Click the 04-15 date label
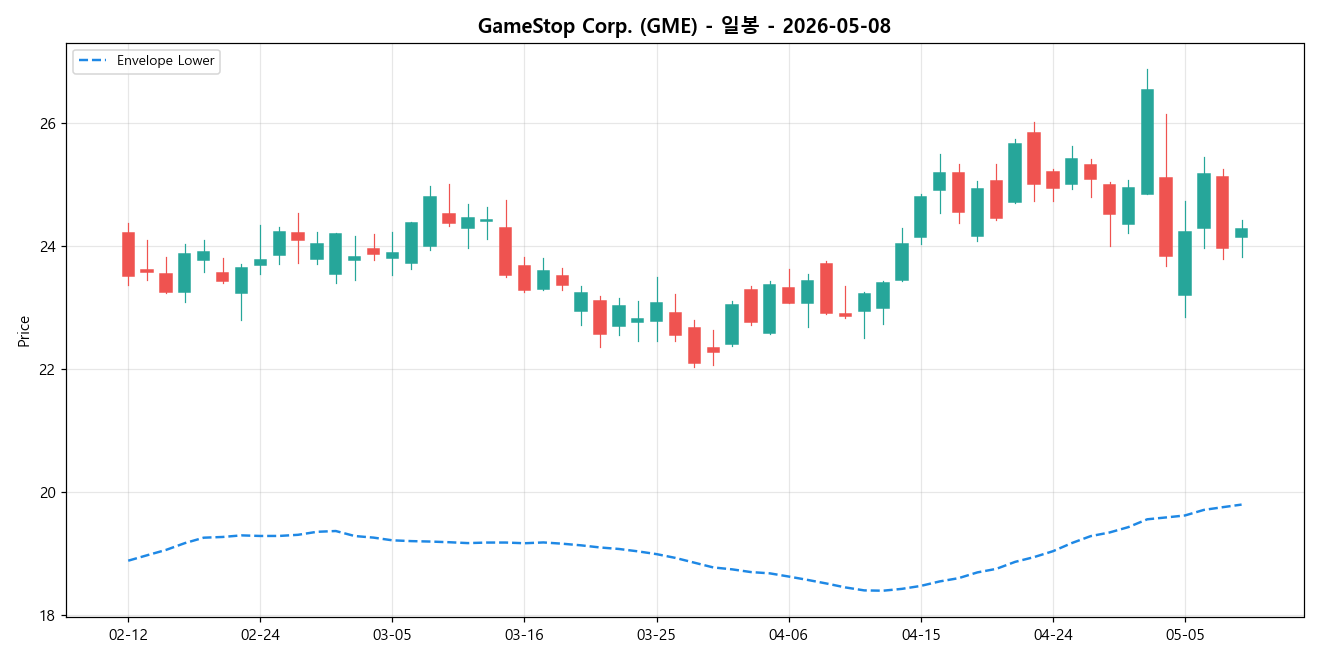The height and width of the screenshot is (660, 1320). pos(920,635)
